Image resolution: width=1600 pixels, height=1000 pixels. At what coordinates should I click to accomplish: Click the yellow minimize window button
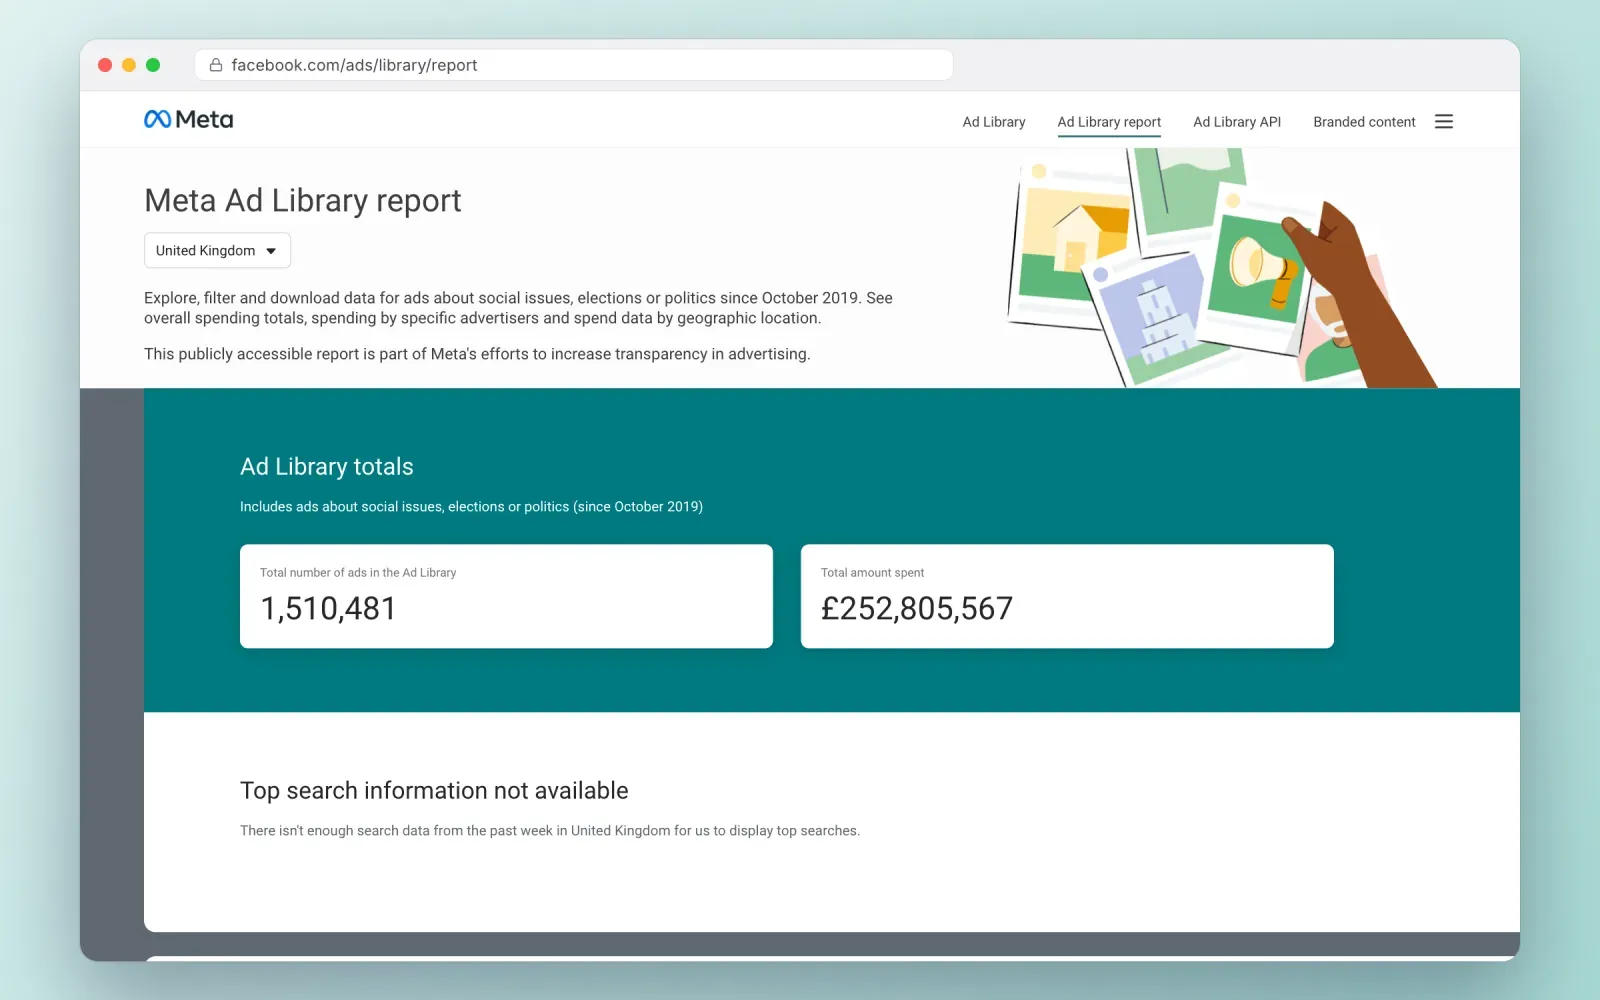[x=129, y=65]
